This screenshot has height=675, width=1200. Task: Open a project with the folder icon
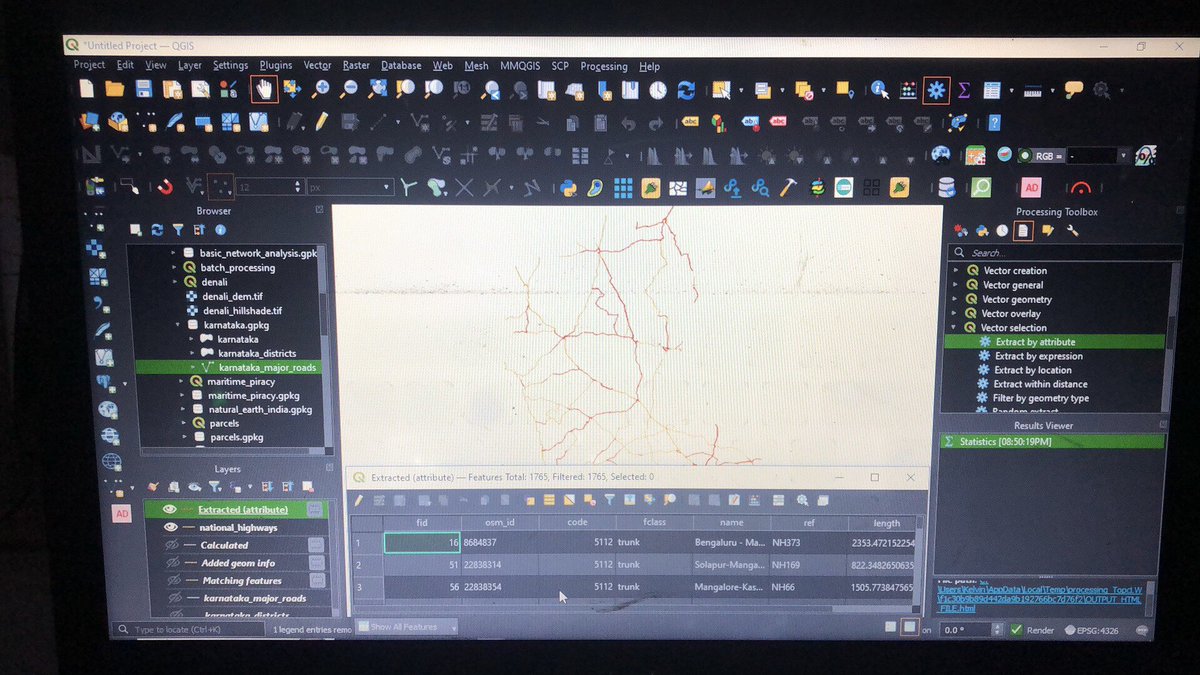click(x=114, y=89)
